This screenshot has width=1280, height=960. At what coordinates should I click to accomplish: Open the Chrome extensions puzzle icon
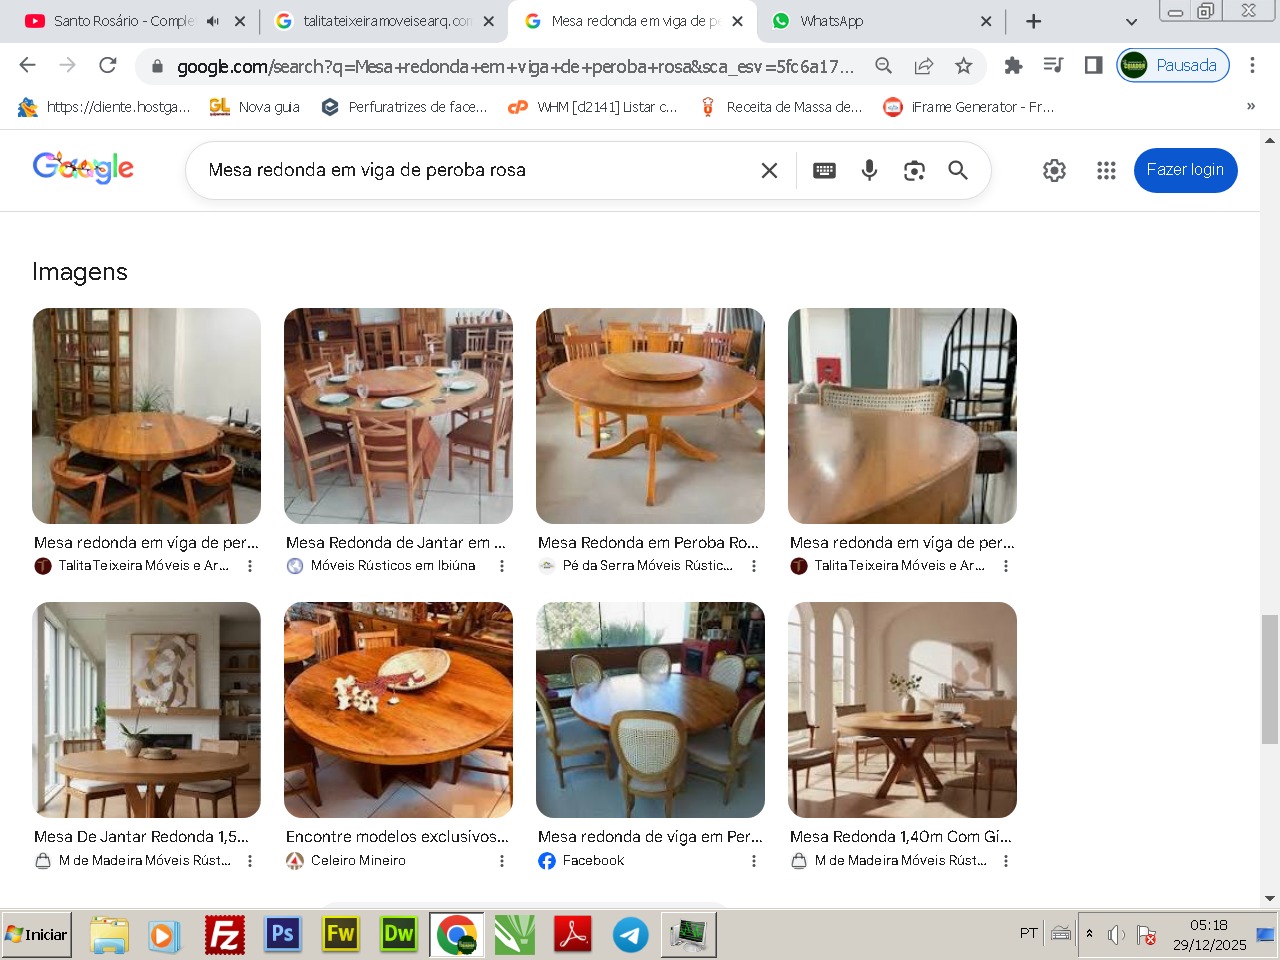pos(1013,66)
